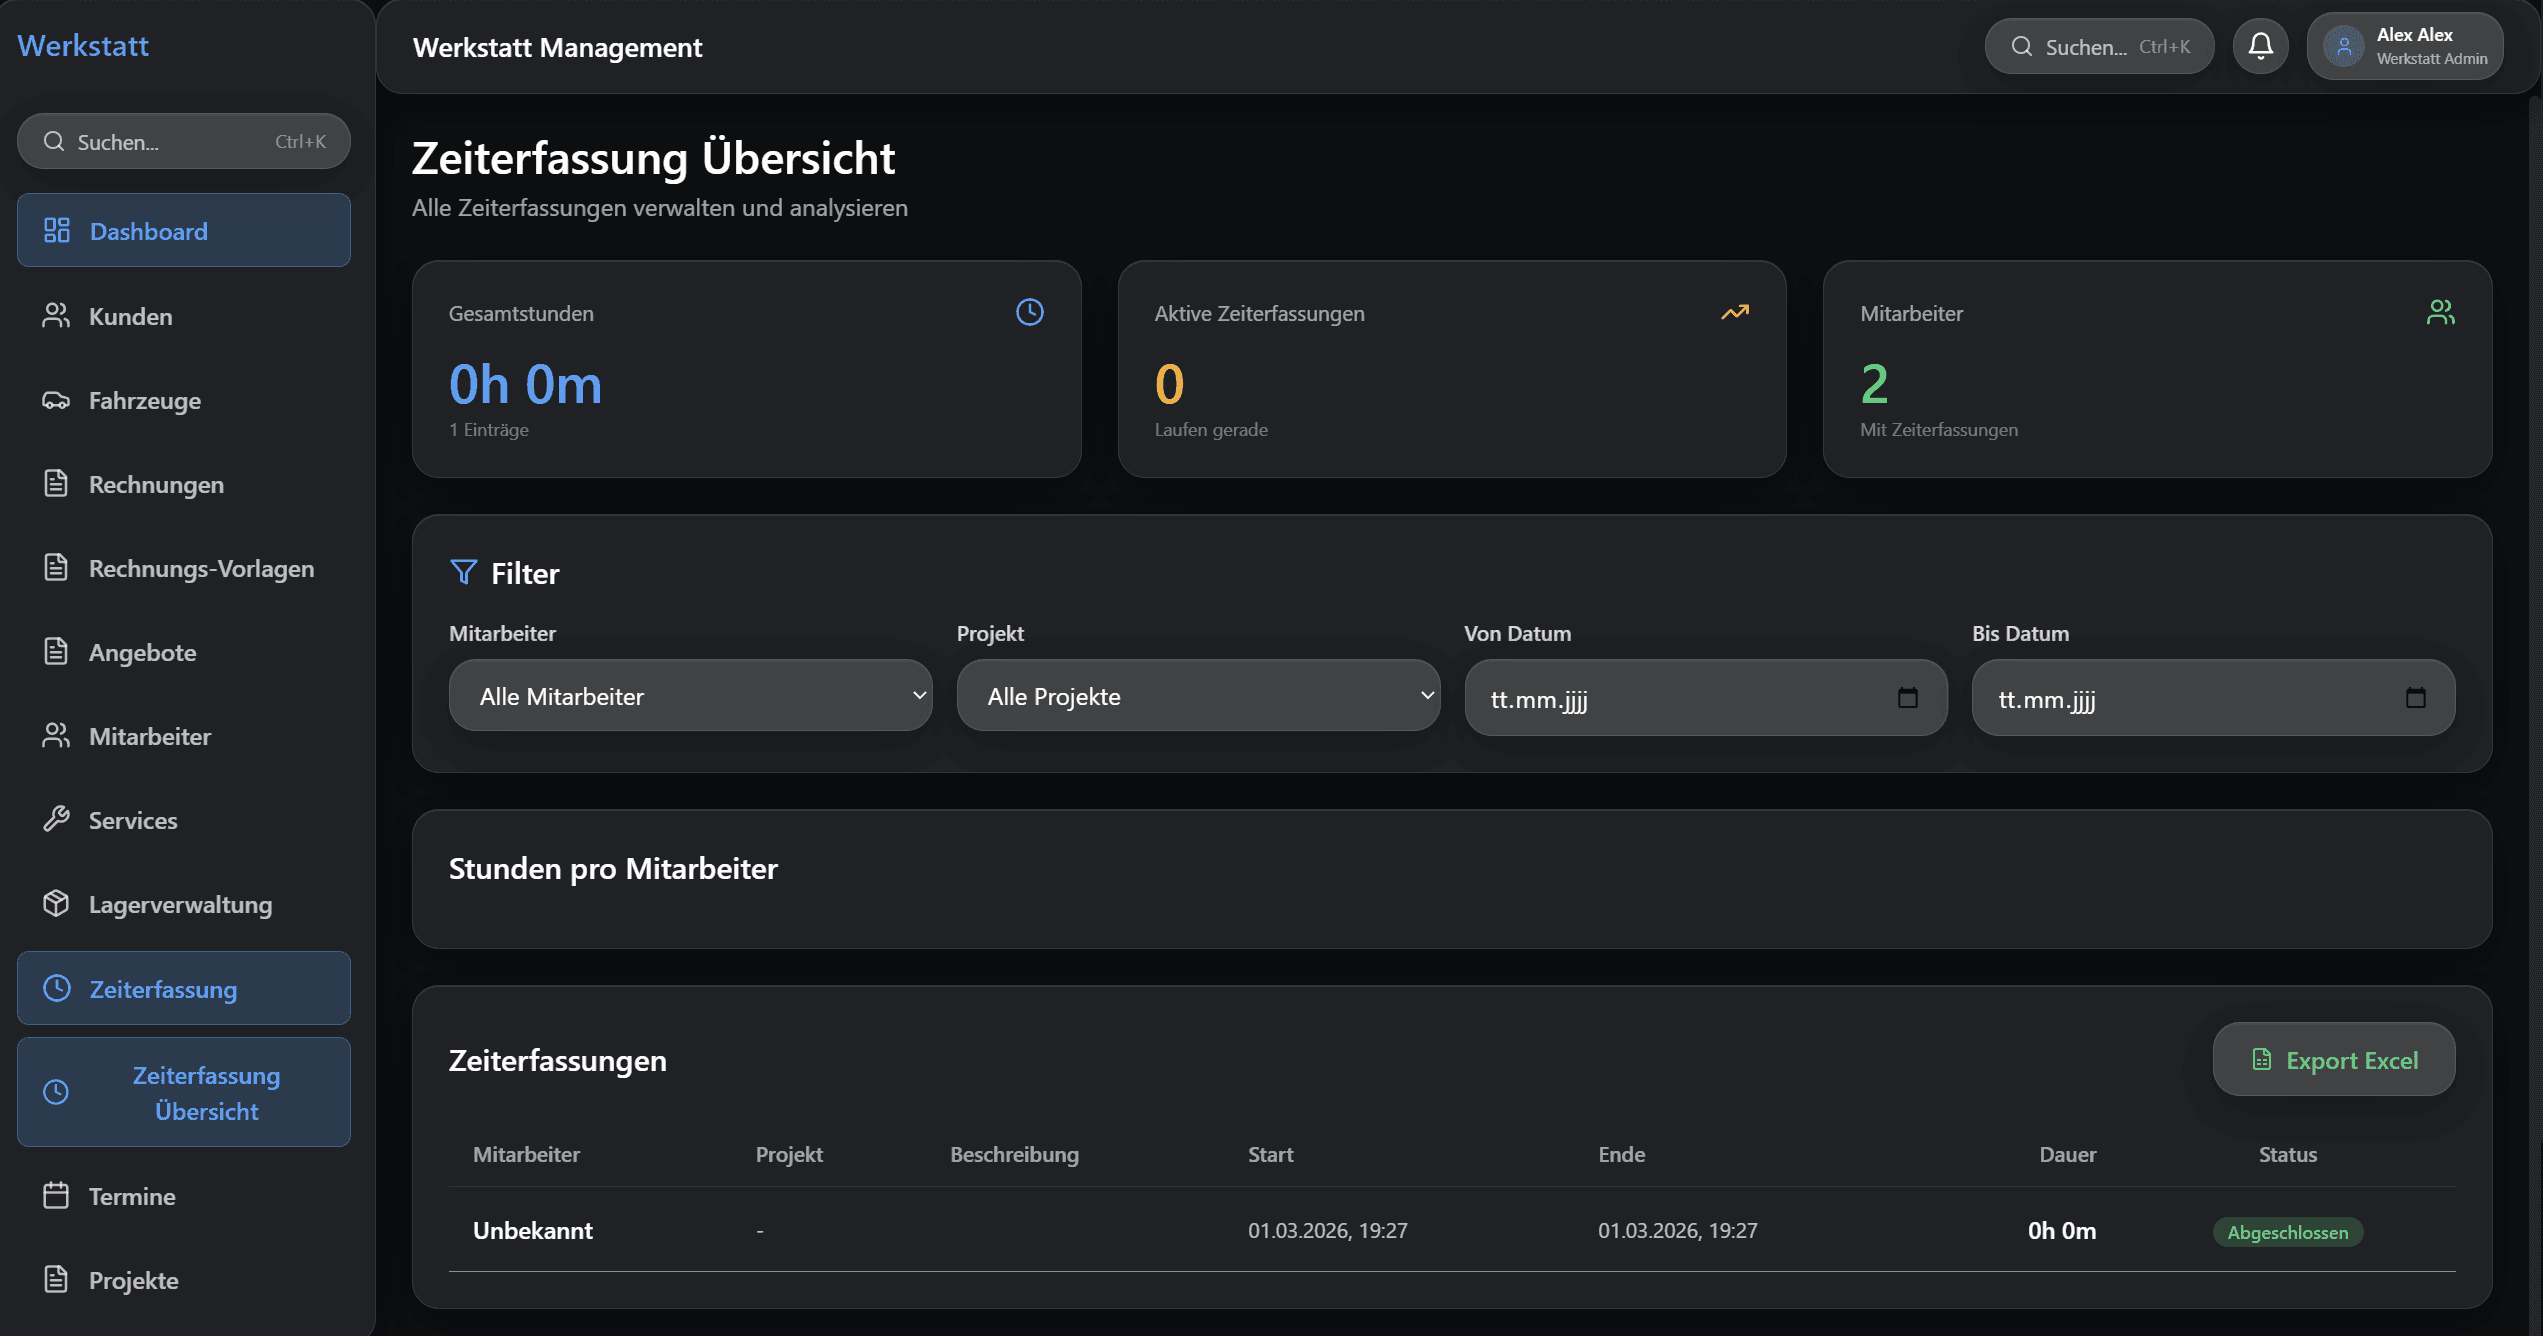This screenshot has height=1336, width=2543.
Task: Go to Rechnungs-Vorlagen menu item
Action: point(201,568)
